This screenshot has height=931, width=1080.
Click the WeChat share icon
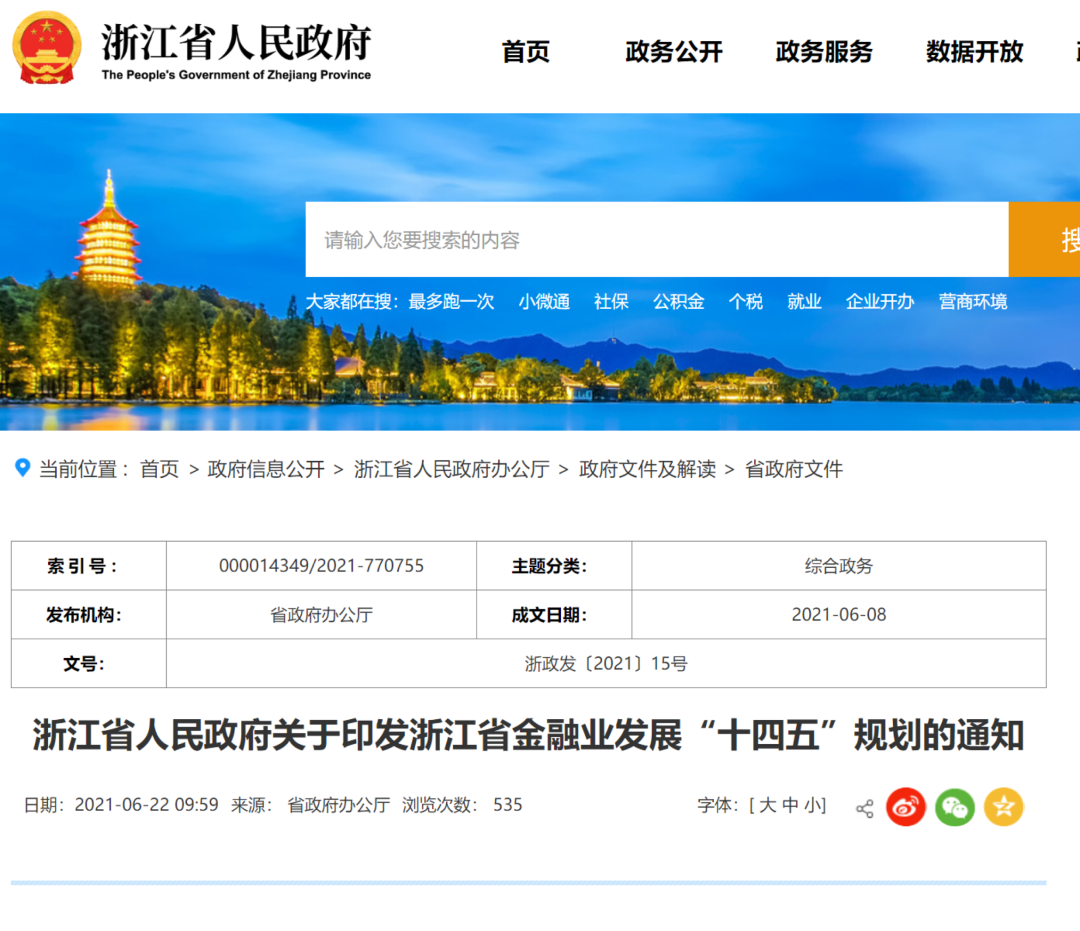point(955,807)
